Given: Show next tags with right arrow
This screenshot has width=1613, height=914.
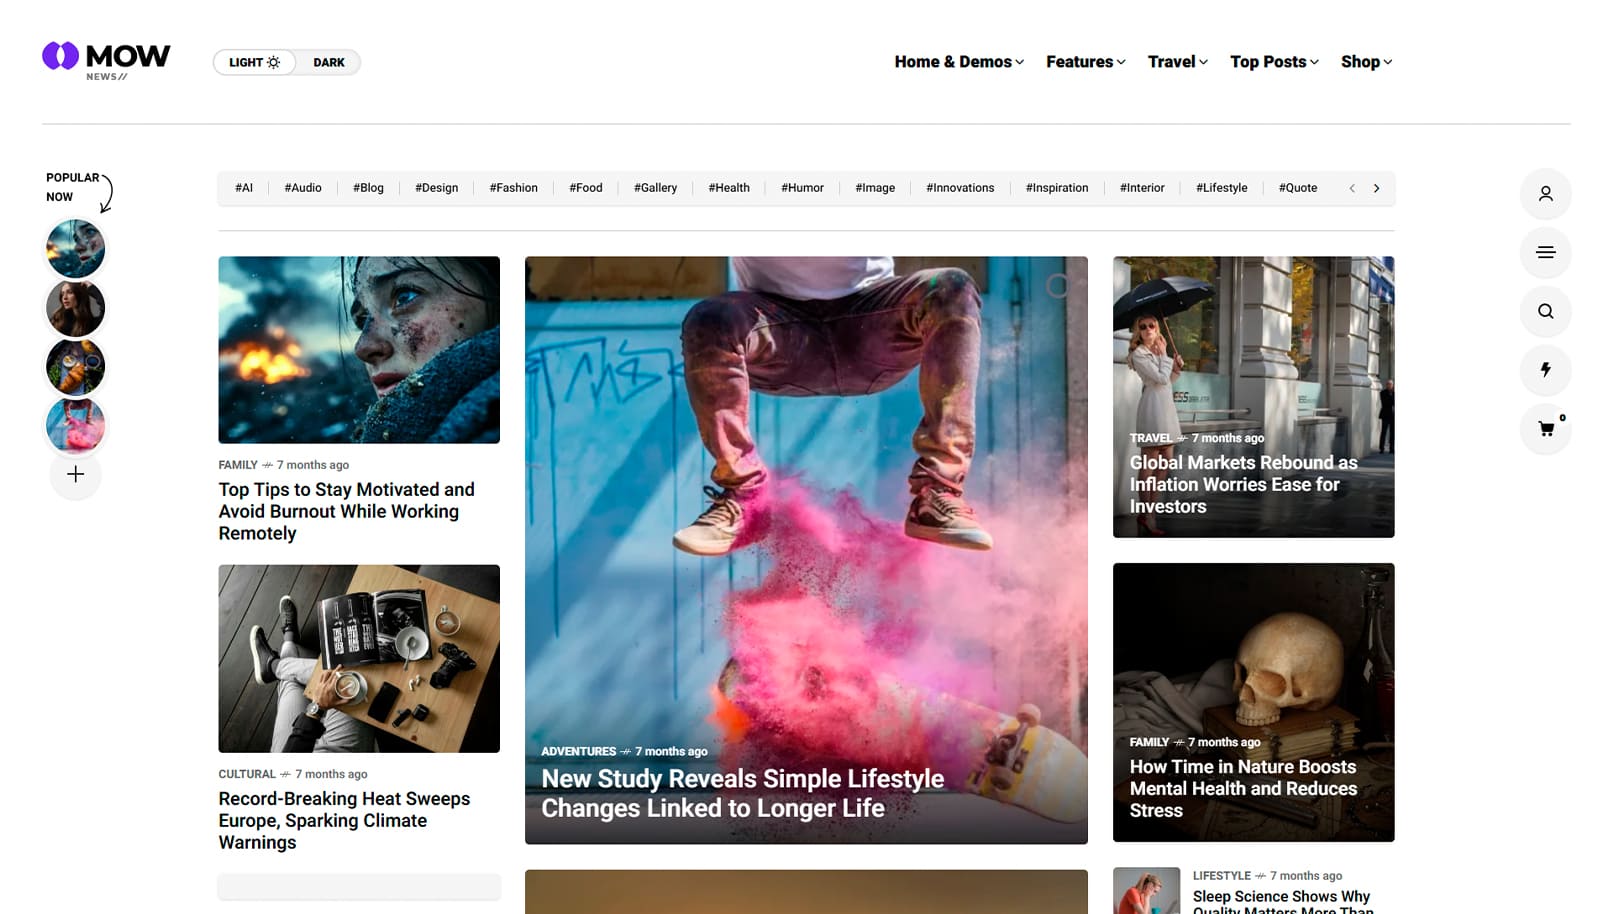Looking at the screenshot, I should click(1376, 188).
